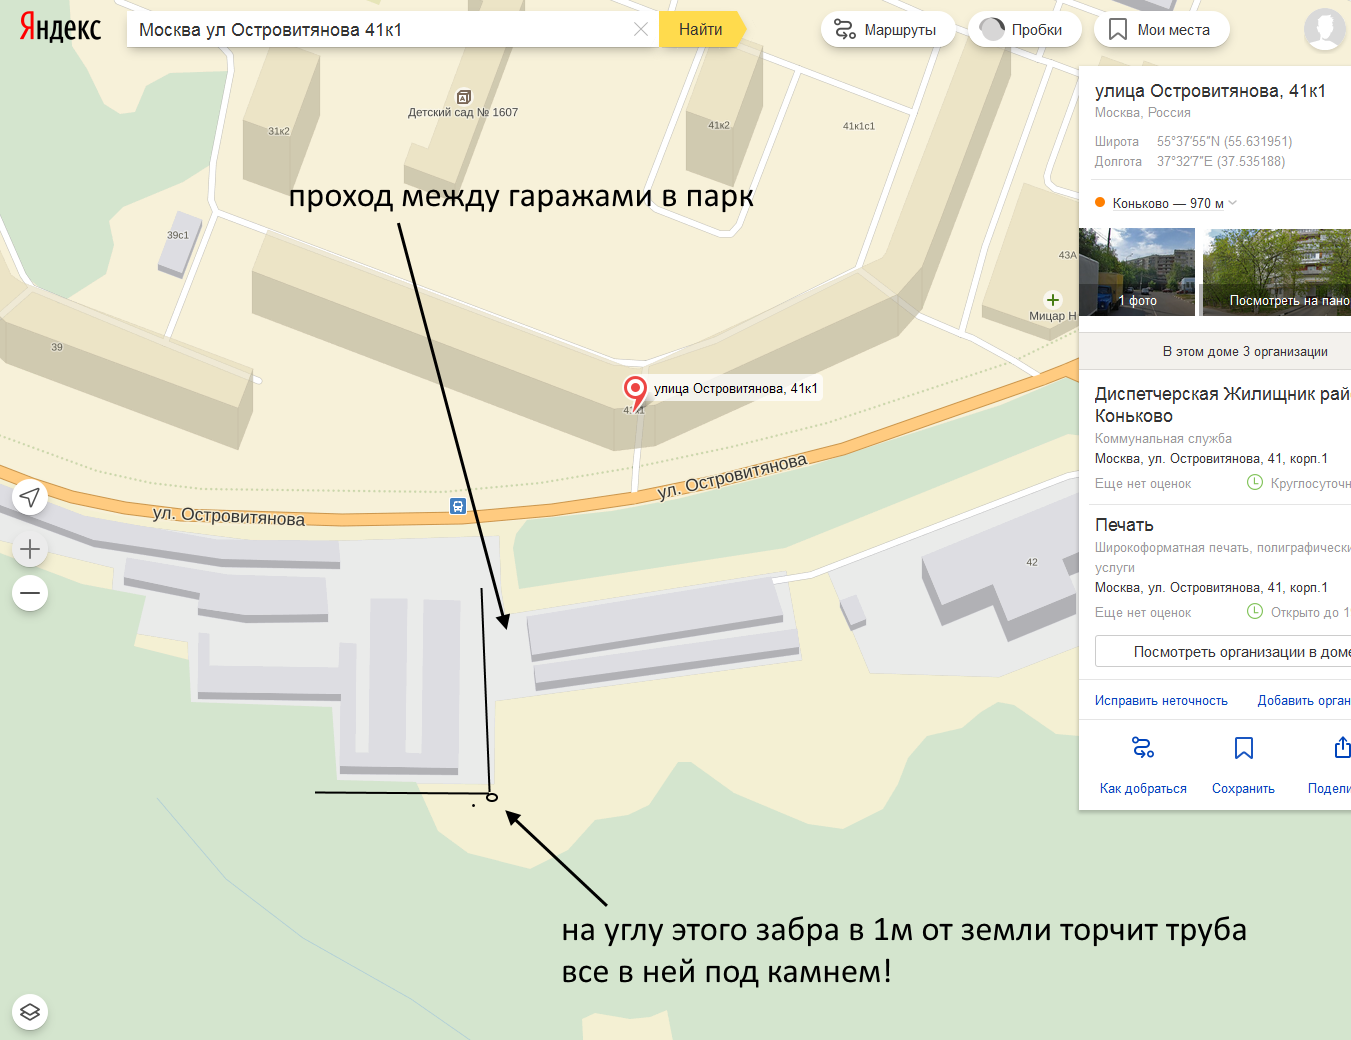Open Диспетчерская Жилищник района Коньково organization

point(1222,405)
